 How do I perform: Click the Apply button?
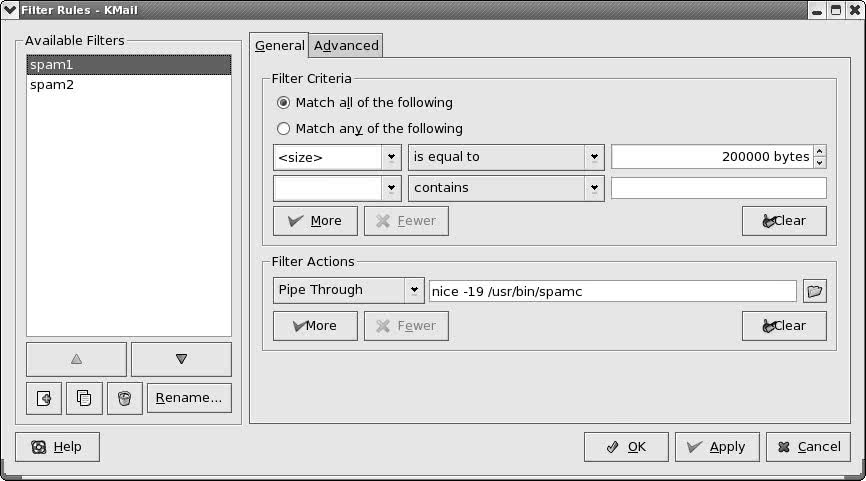pyautogui.click(x=717, y=447)
